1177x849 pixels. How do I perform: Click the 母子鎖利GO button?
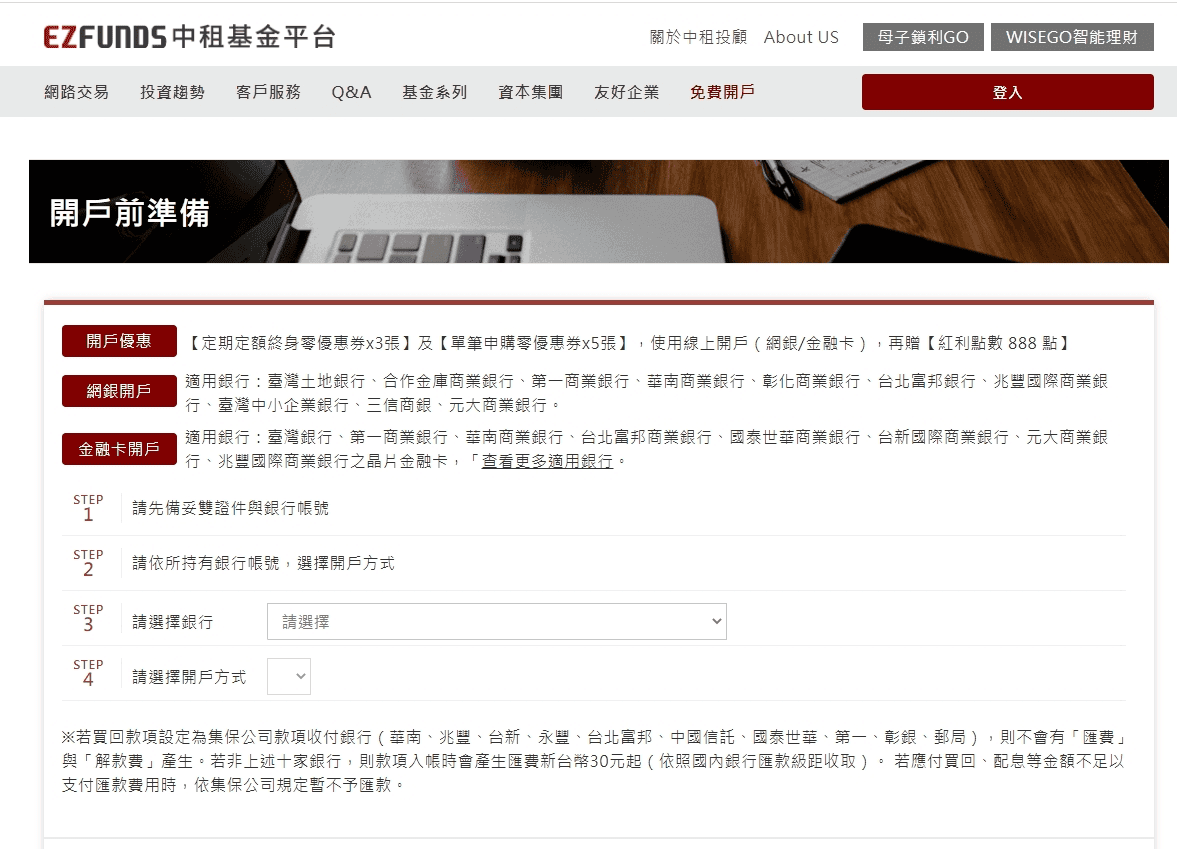[x=923, y=37]
